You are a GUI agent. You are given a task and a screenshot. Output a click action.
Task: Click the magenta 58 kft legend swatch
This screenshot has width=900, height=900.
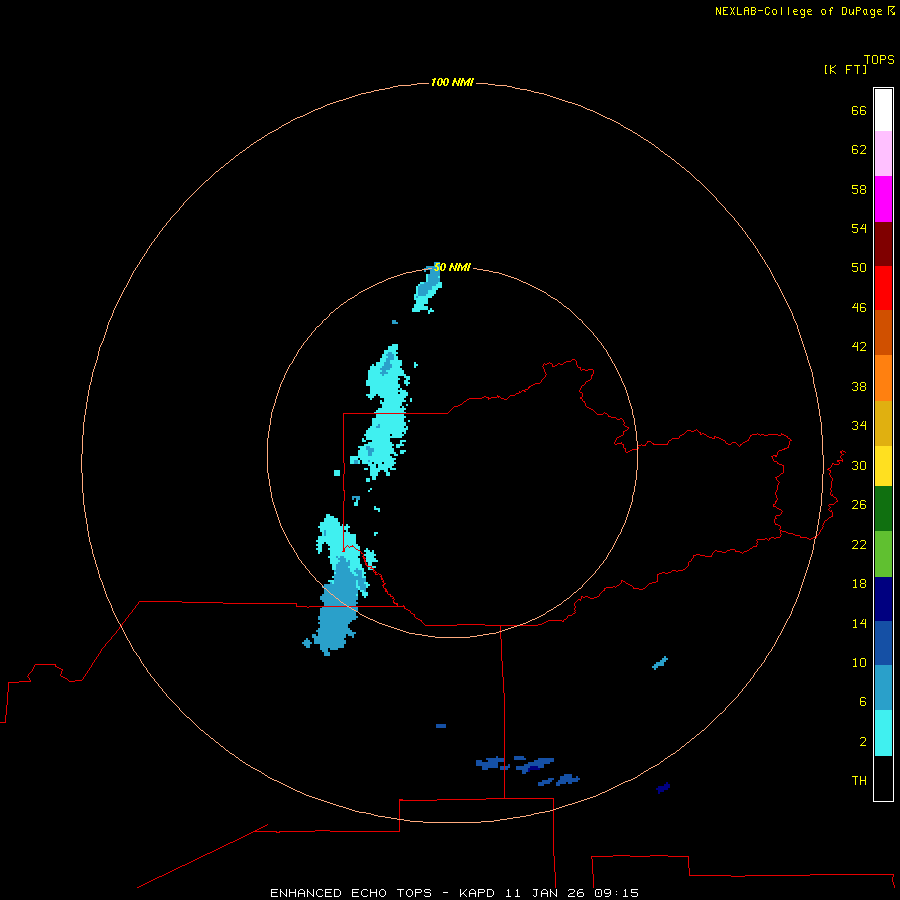click(x=883, y=199)
